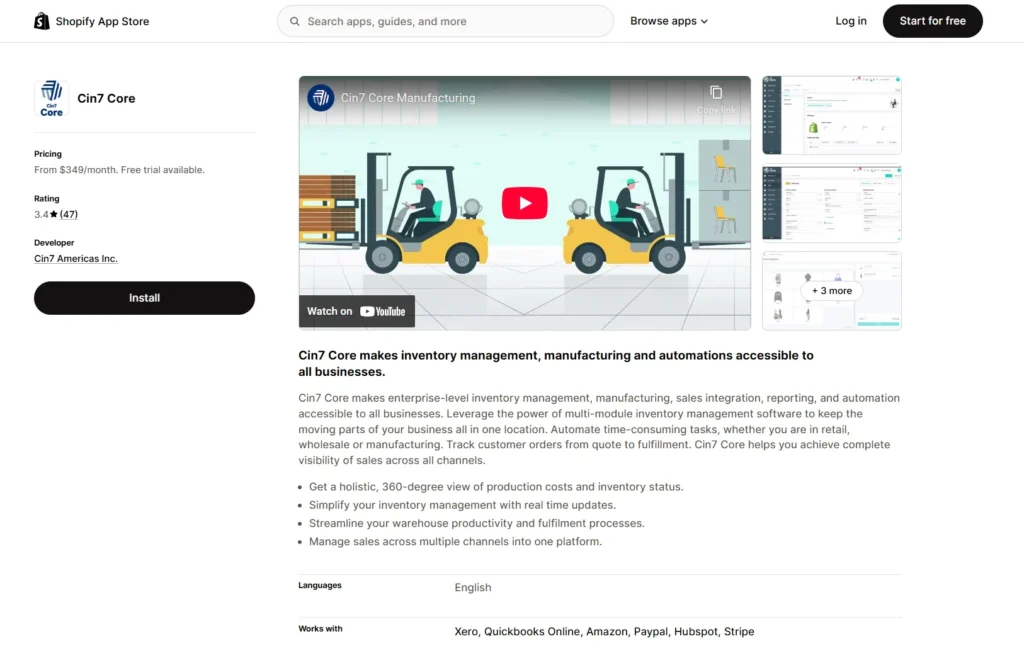Open the Cin7 Core Manufacturing video title
The image size is (1024, 651).
pos(408,98)
